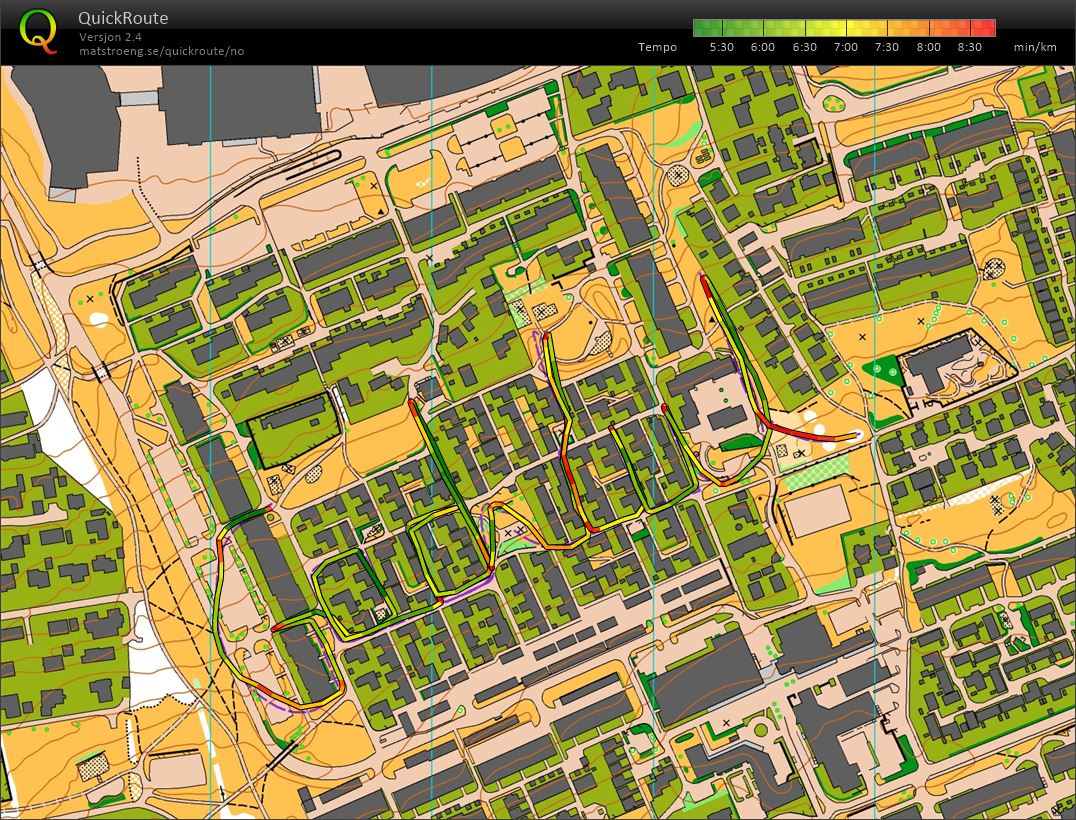Select the 7:00 tempo scale mark

(845, 47)
